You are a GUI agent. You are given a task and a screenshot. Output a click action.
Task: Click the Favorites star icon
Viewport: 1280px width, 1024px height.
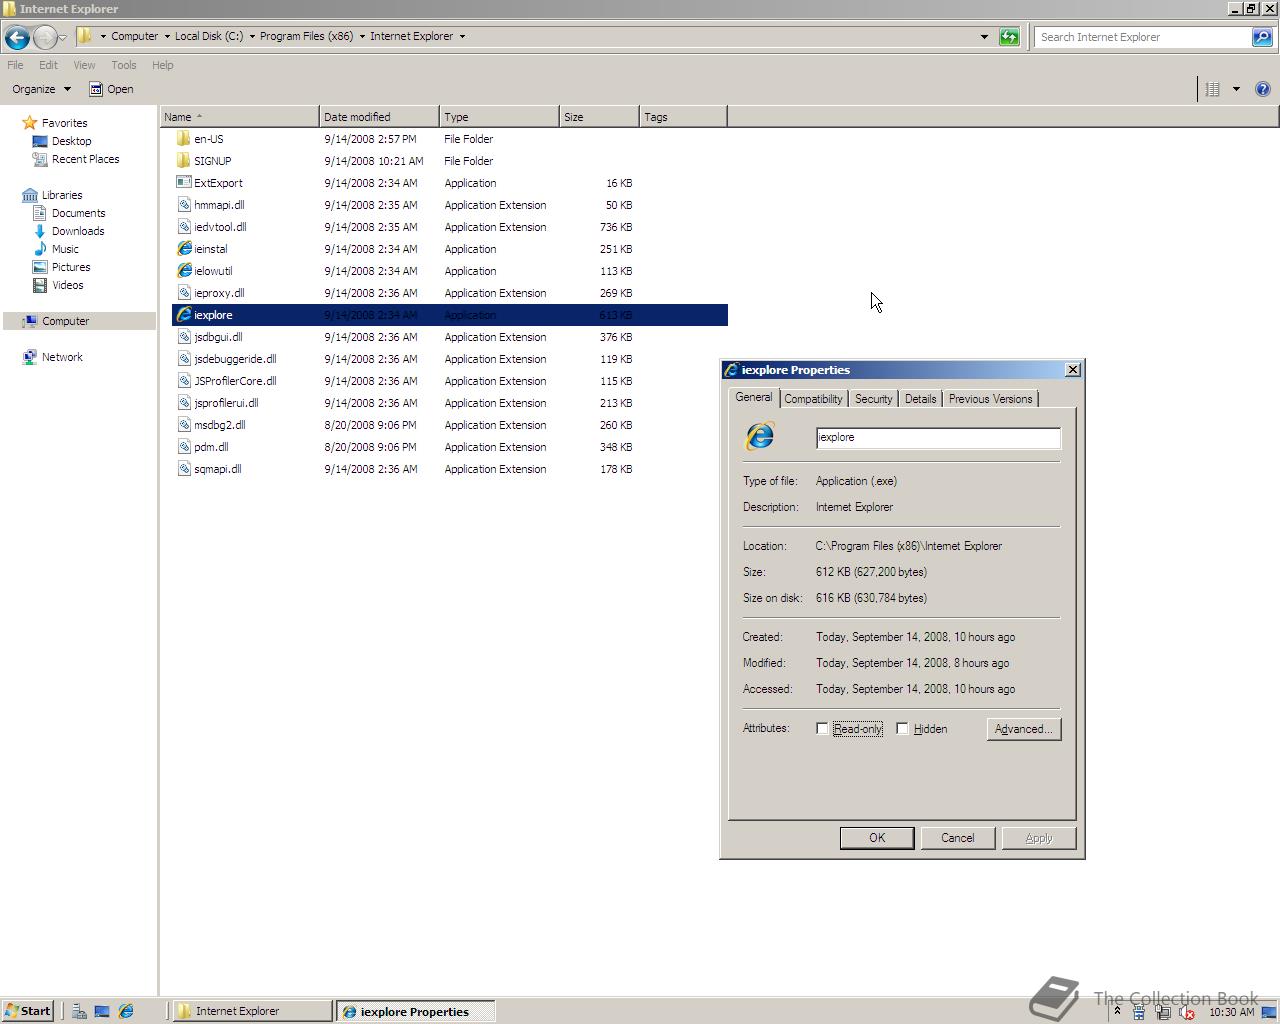pyautogui.click(x=29, y=123)
